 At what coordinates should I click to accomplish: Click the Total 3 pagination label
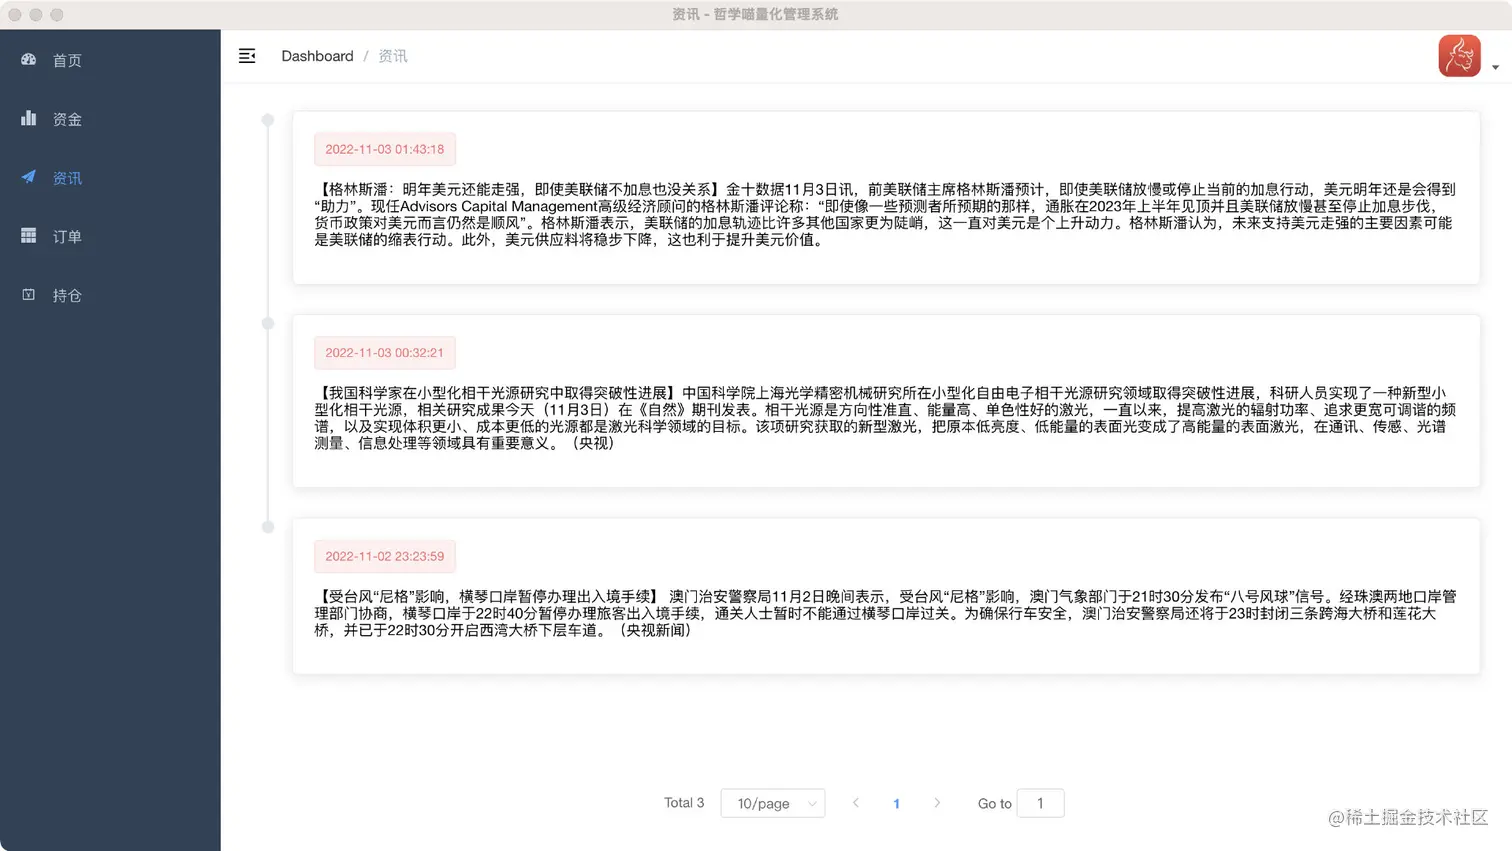[x=684, y=803]
